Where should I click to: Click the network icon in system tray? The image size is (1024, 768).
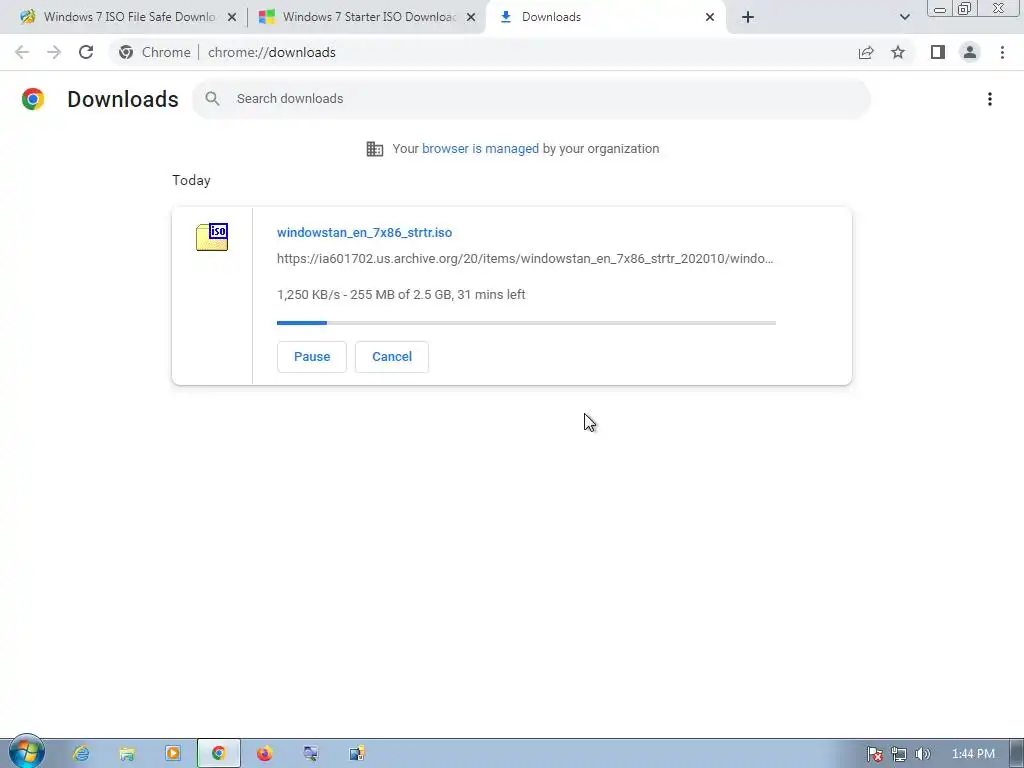coord(899,754)
